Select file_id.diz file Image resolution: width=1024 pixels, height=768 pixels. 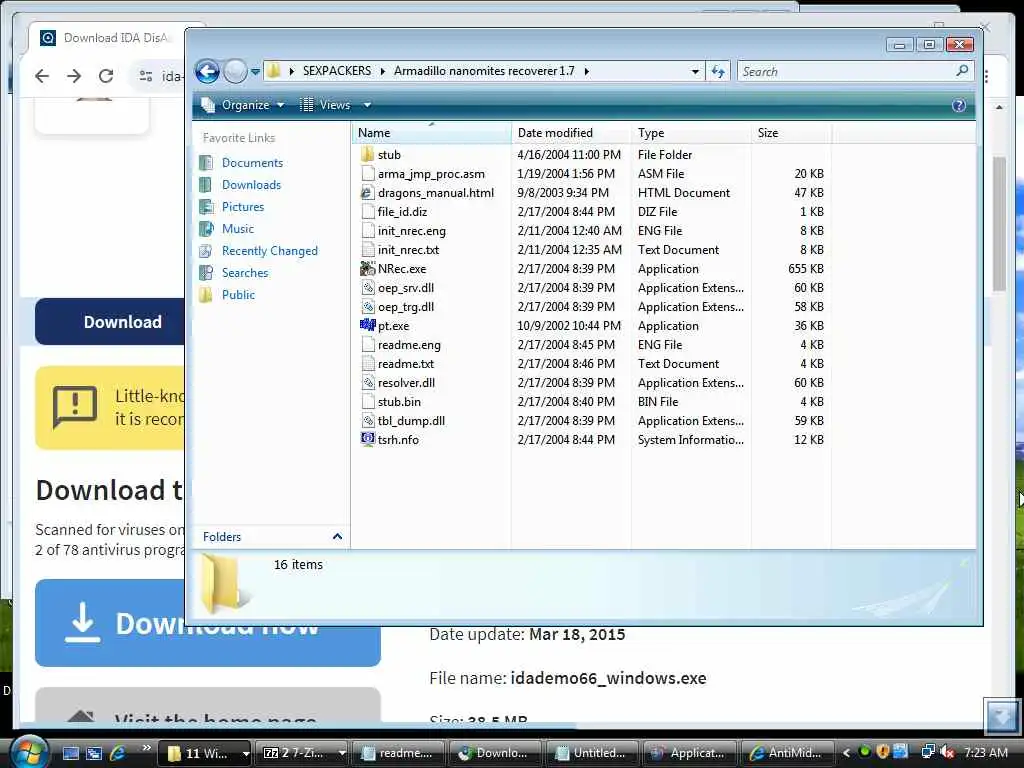(402, 212)
